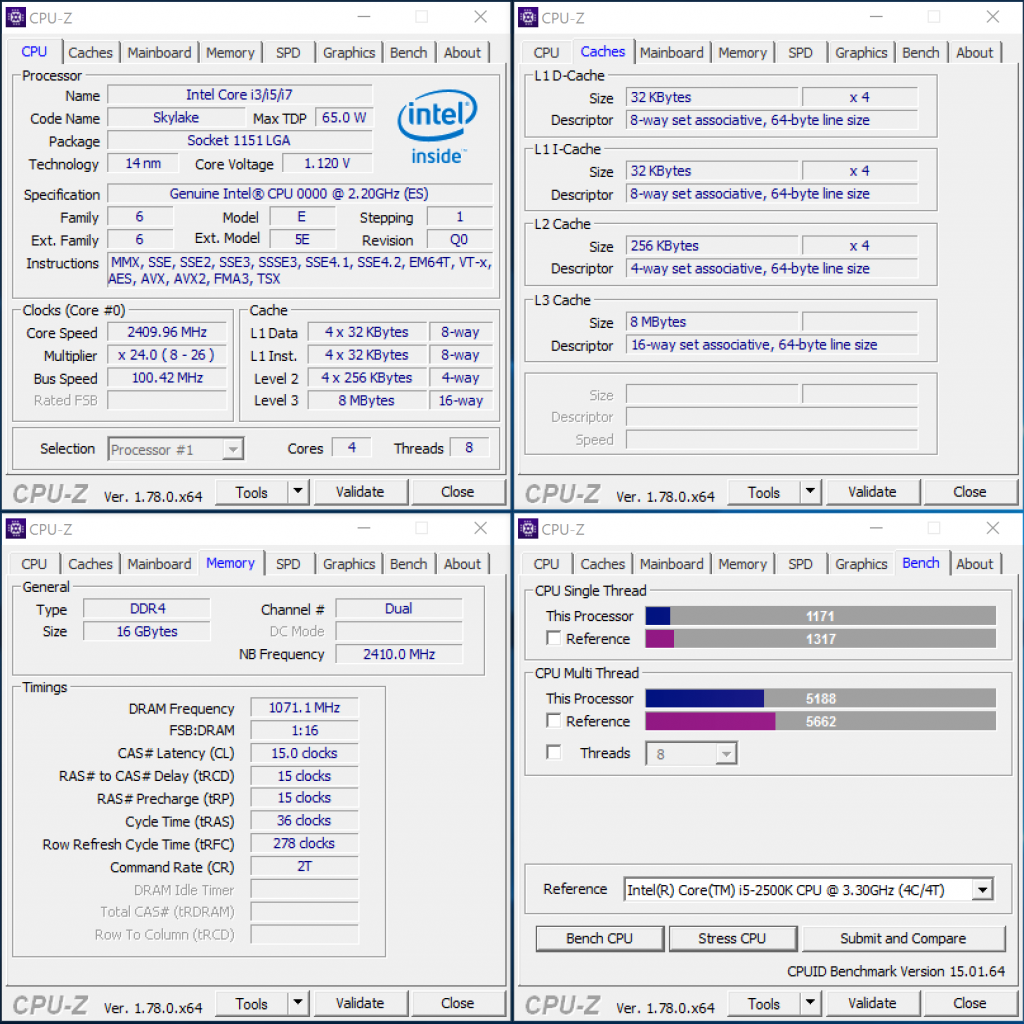Screen dimensions: 1024x1024
Task: Enable the Threads checkbox in the Bench window
Action: 554,752
